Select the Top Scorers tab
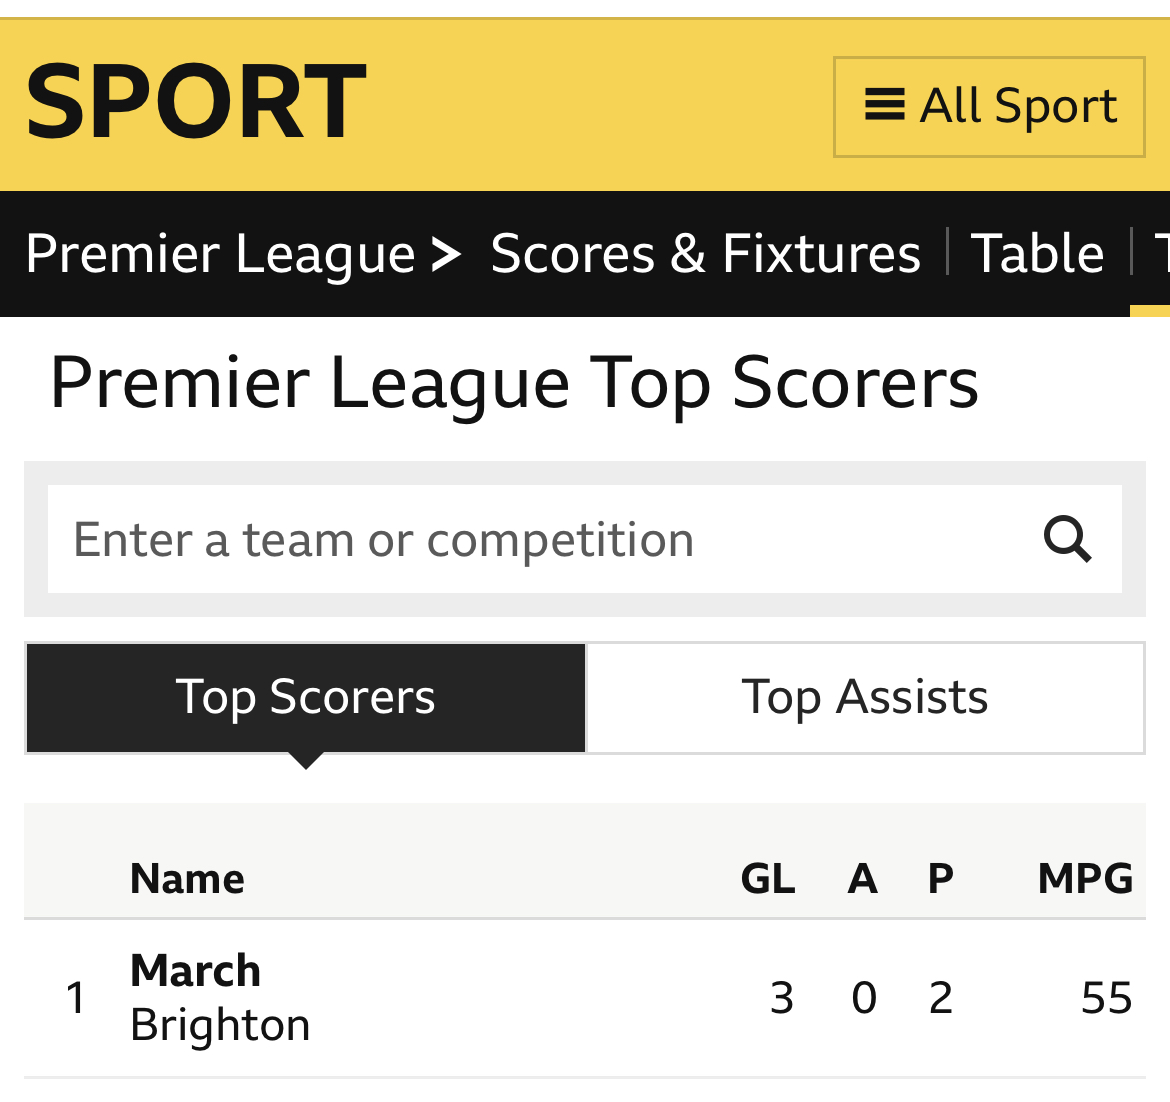This screenshot has height=1102, width=1170. point(306,698)
